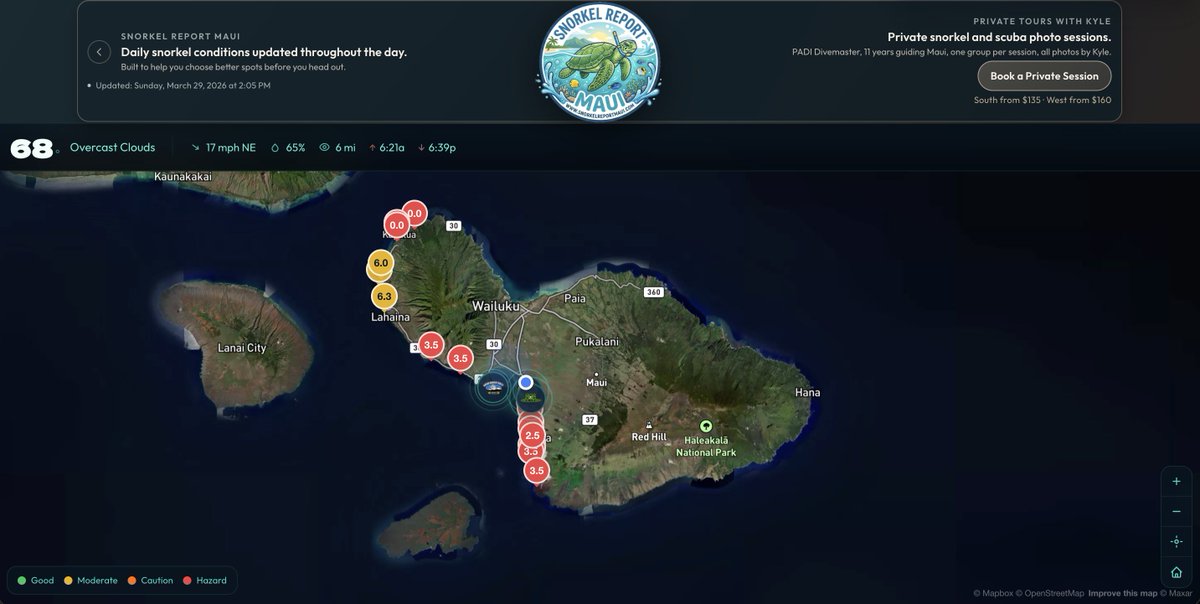The width and height of the screenshot is (1200, 604).
Task: Book a Private Session
Action: tap(1044, 76)
